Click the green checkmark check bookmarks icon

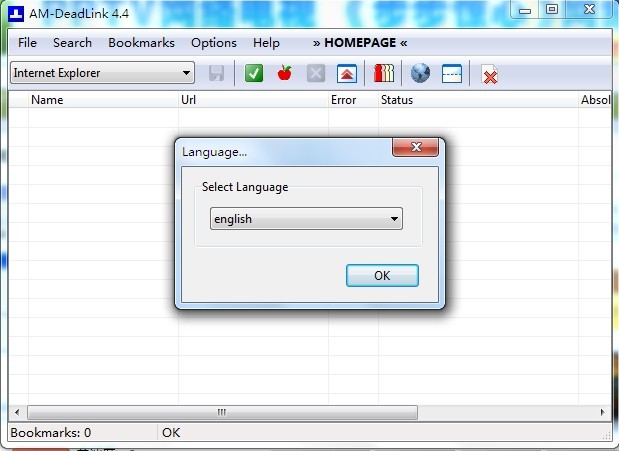tap(254, 73)
